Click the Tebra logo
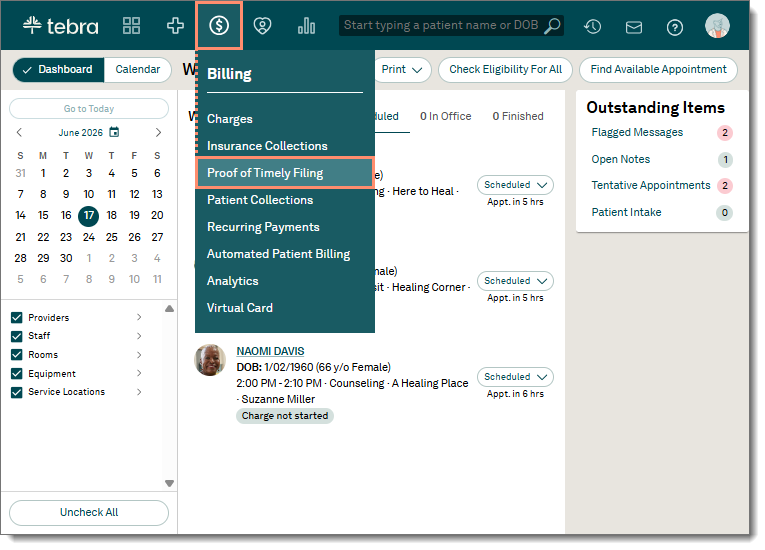This screenshot has width=765, height=550. tap(60, 25)
